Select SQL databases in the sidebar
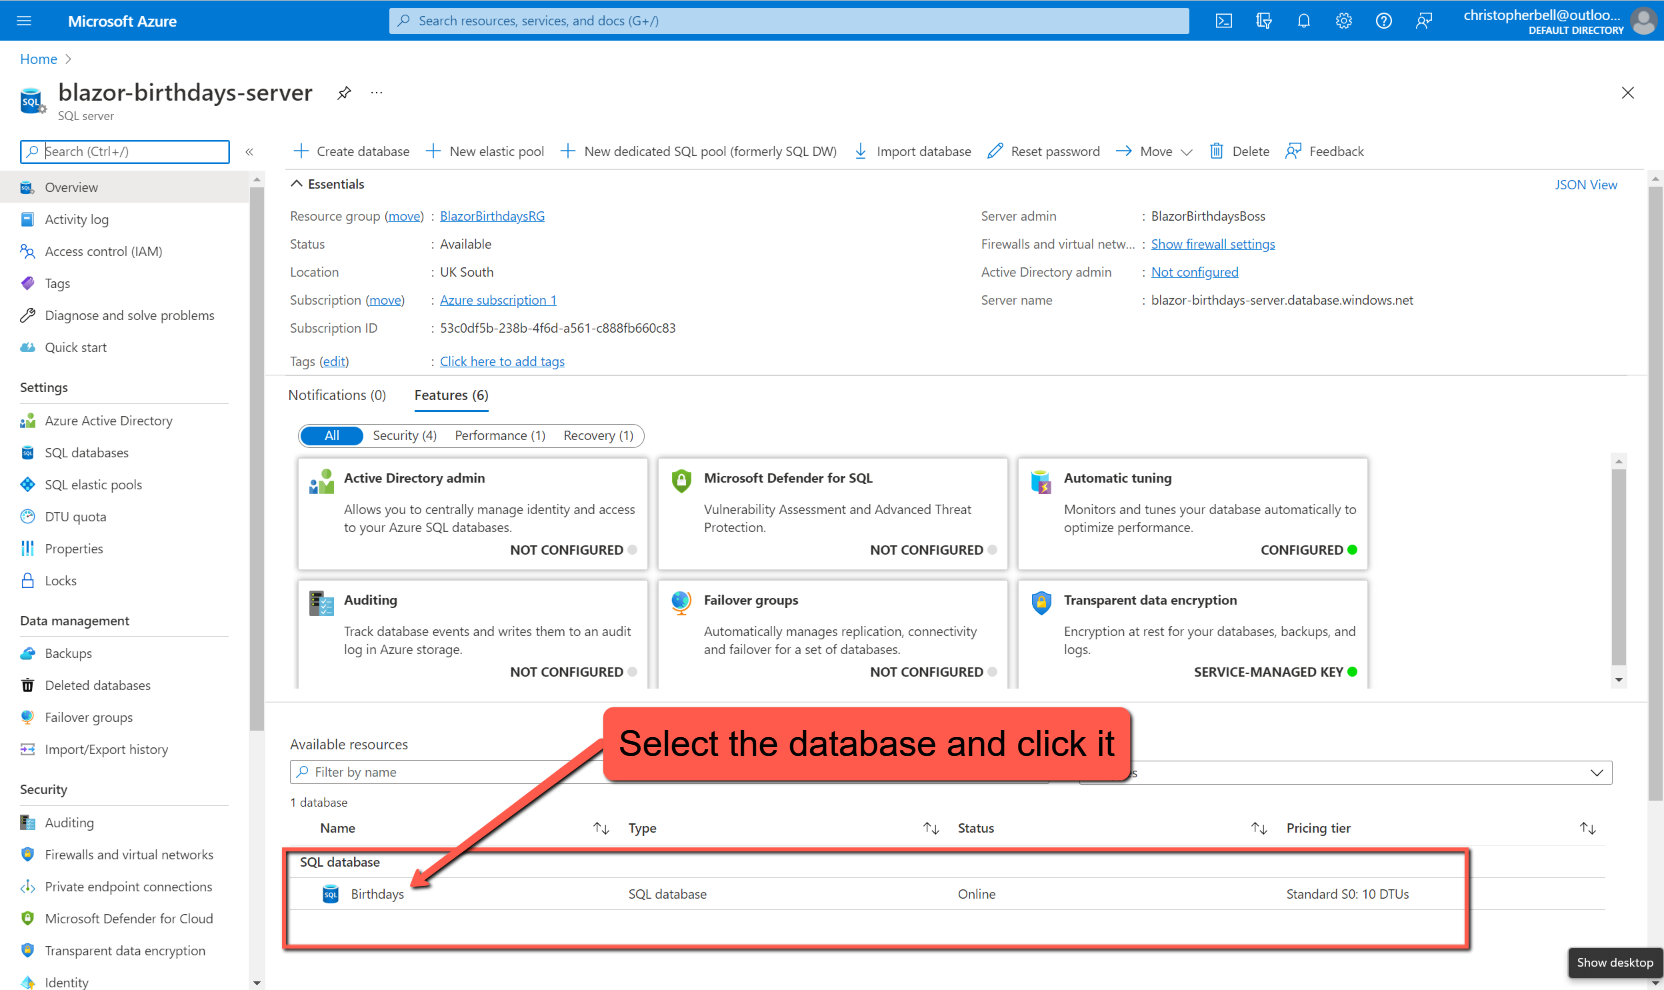The width and height of the screenshot is (1664, 990). tap(87, 452)
